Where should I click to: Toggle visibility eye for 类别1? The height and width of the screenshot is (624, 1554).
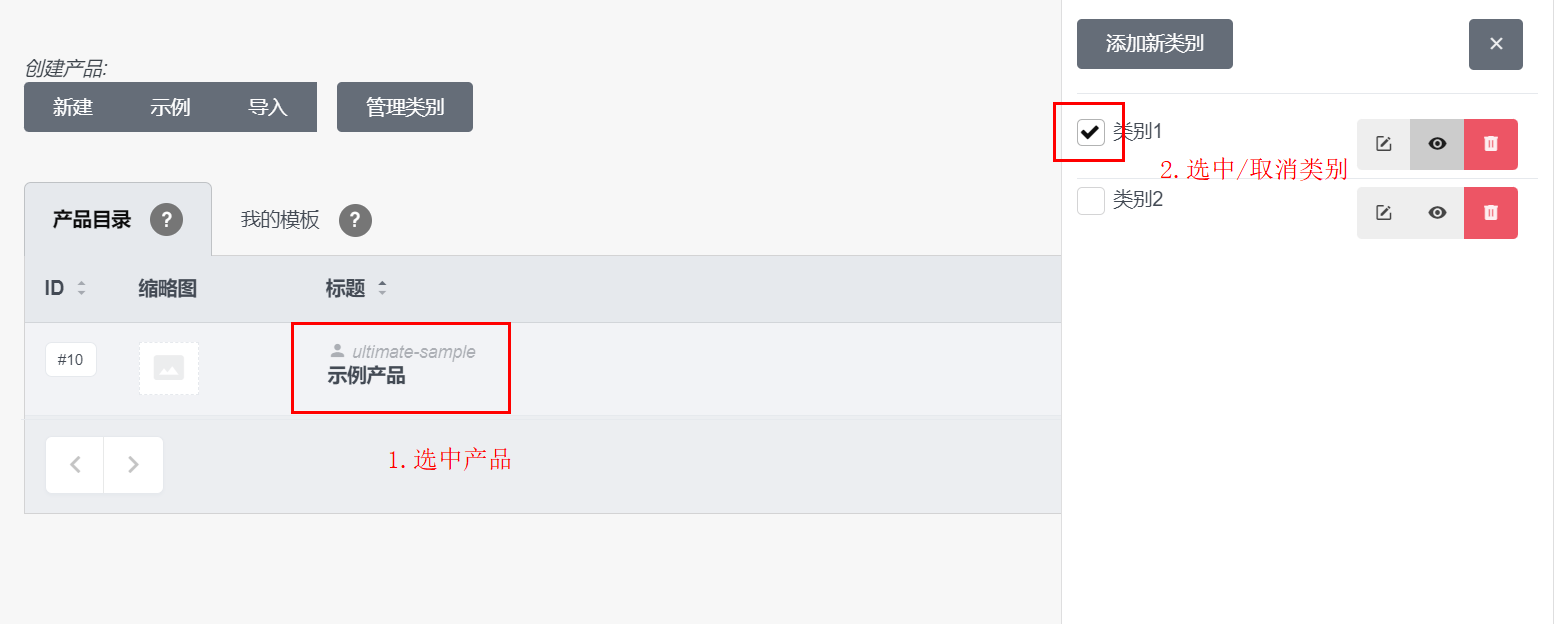(x=1437, y=144)
